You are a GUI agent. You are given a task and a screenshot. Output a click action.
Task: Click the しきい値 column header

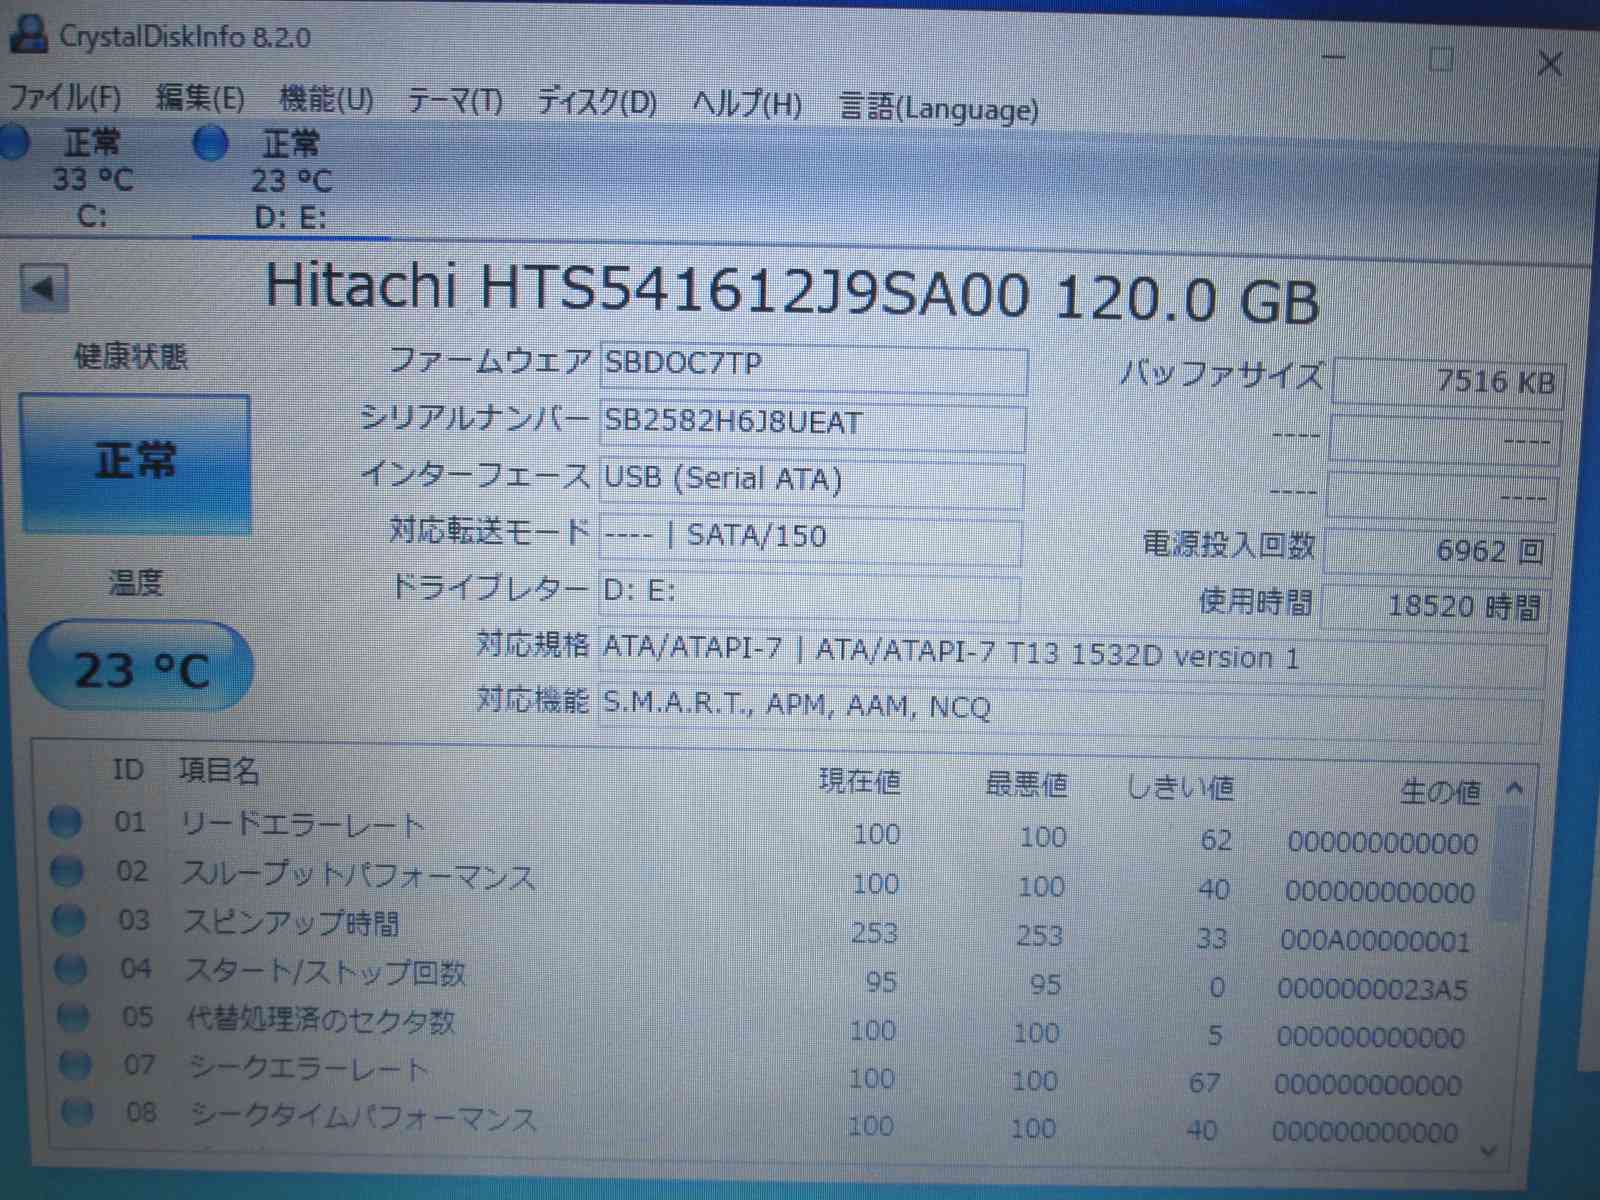click(x=1180, y=789)
